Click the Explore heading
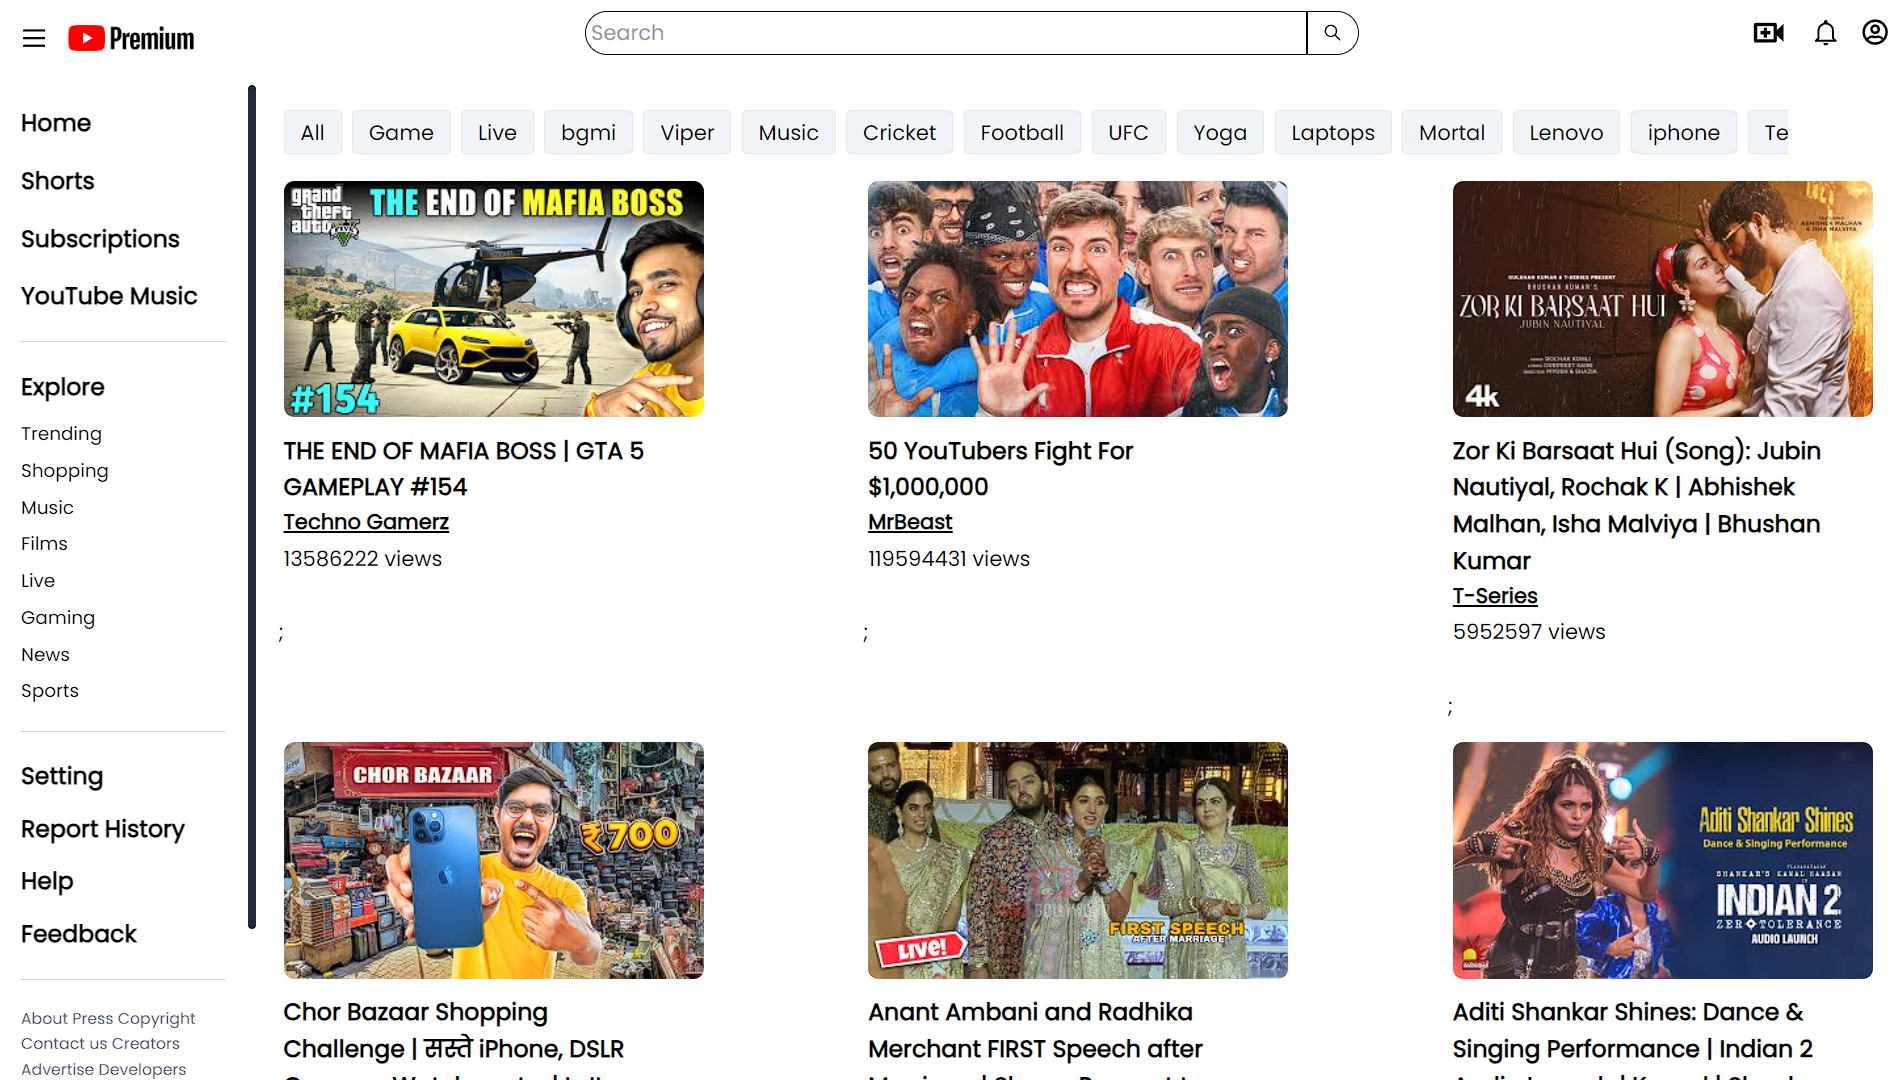 (63, 387)
